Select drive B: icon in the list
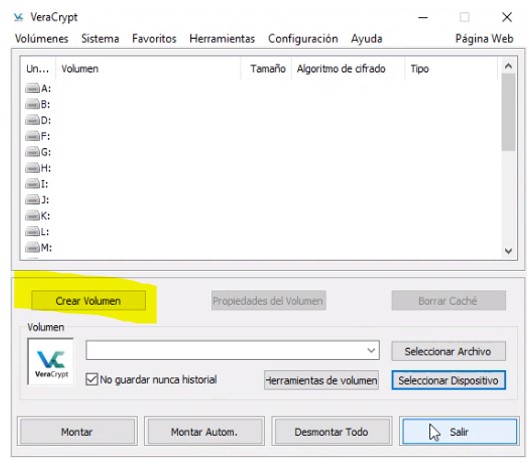532x462 pixels. coord(32,104)
